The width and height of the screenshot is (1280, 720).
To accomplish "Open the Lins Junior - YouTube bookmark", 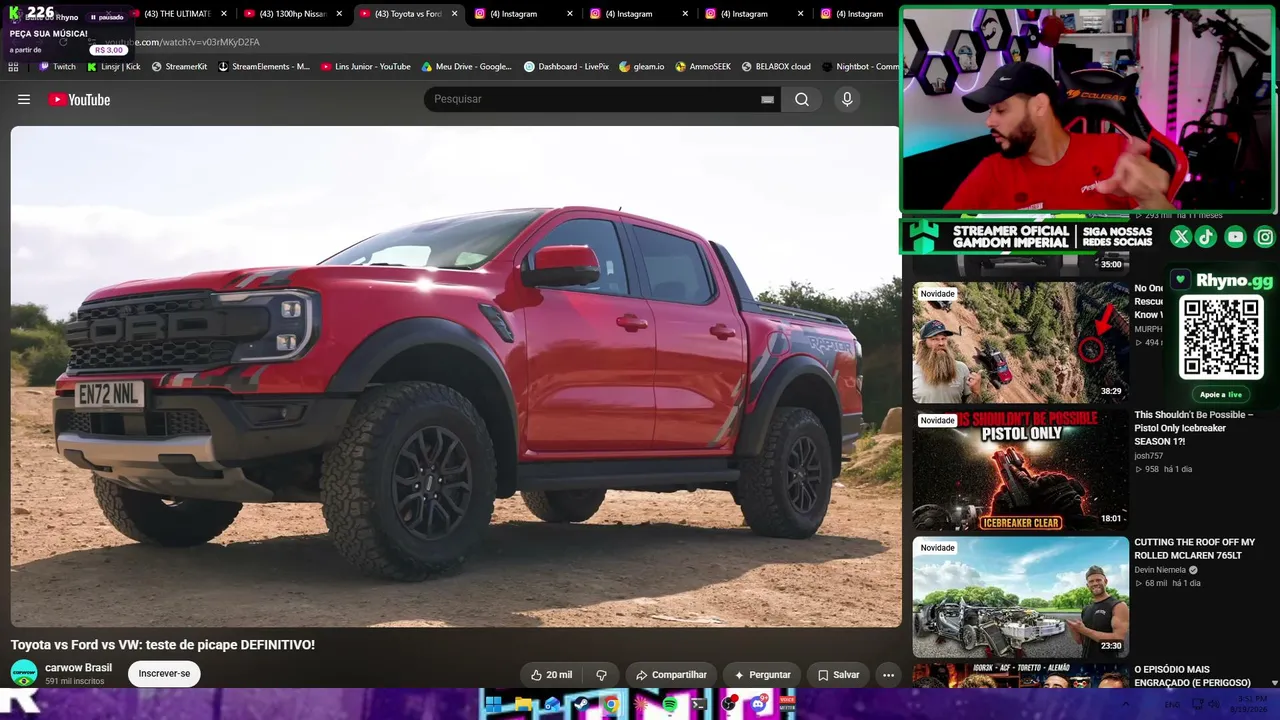I will (x=366, y=67).
